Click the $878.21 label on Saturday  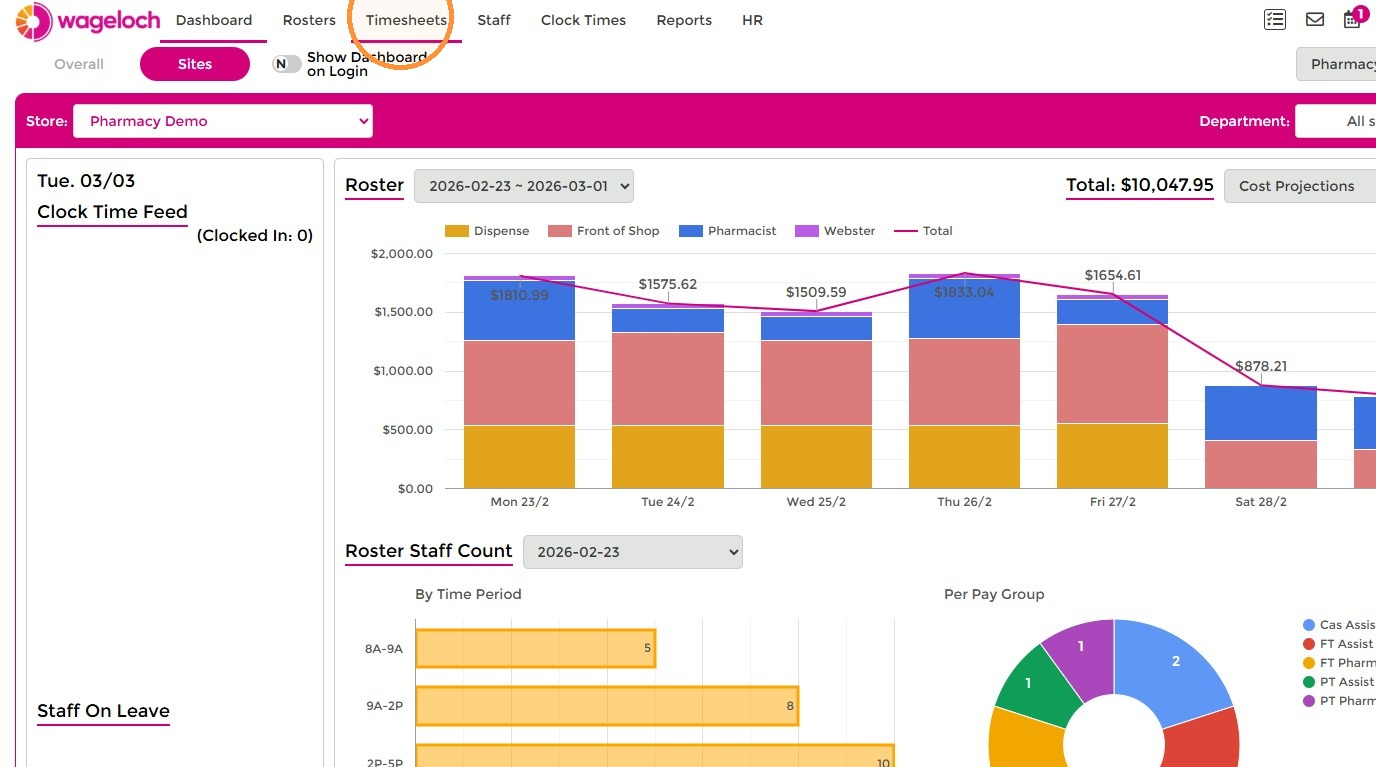click(1261, 366)
